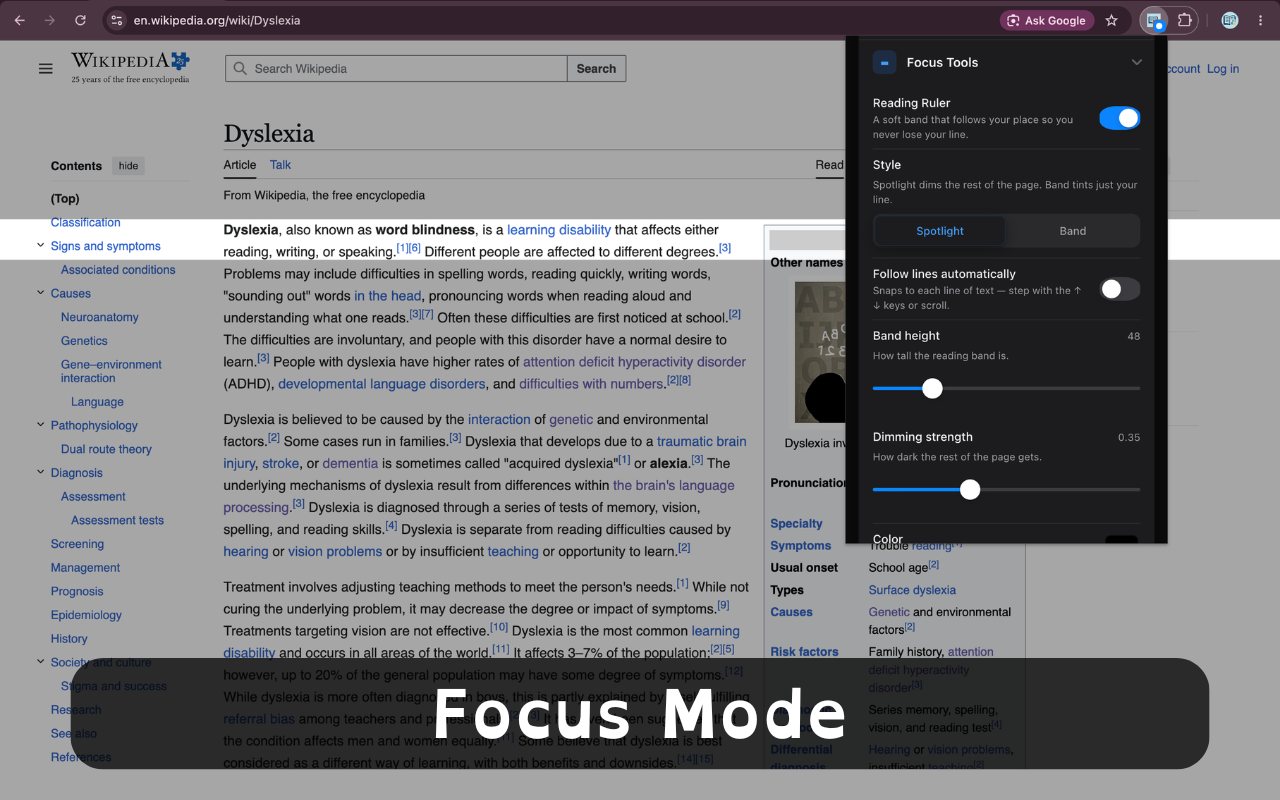Open the Read tab

coord(829,165)
